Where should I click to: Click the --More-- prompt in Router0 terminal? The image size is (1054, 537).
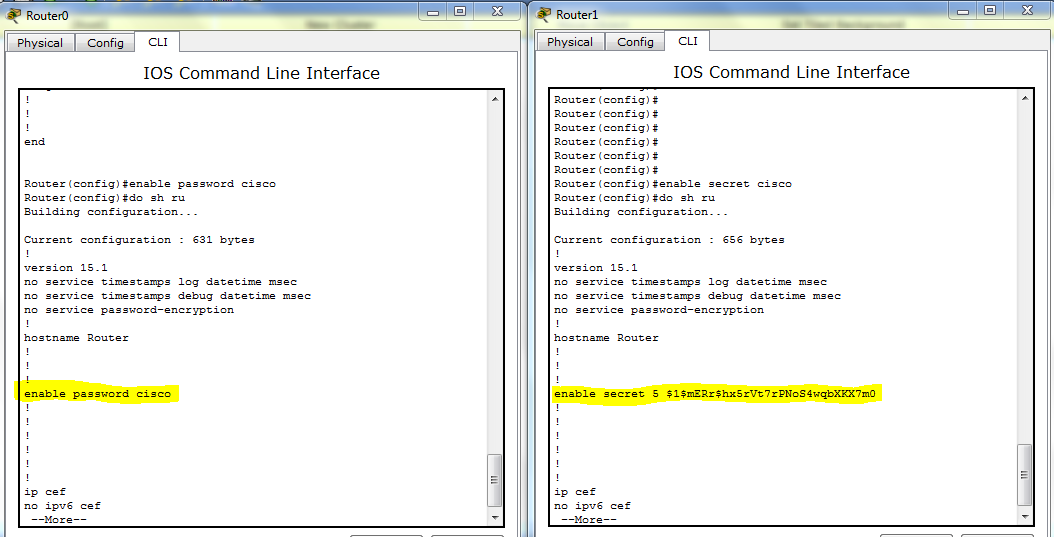[x=59, y=520]
